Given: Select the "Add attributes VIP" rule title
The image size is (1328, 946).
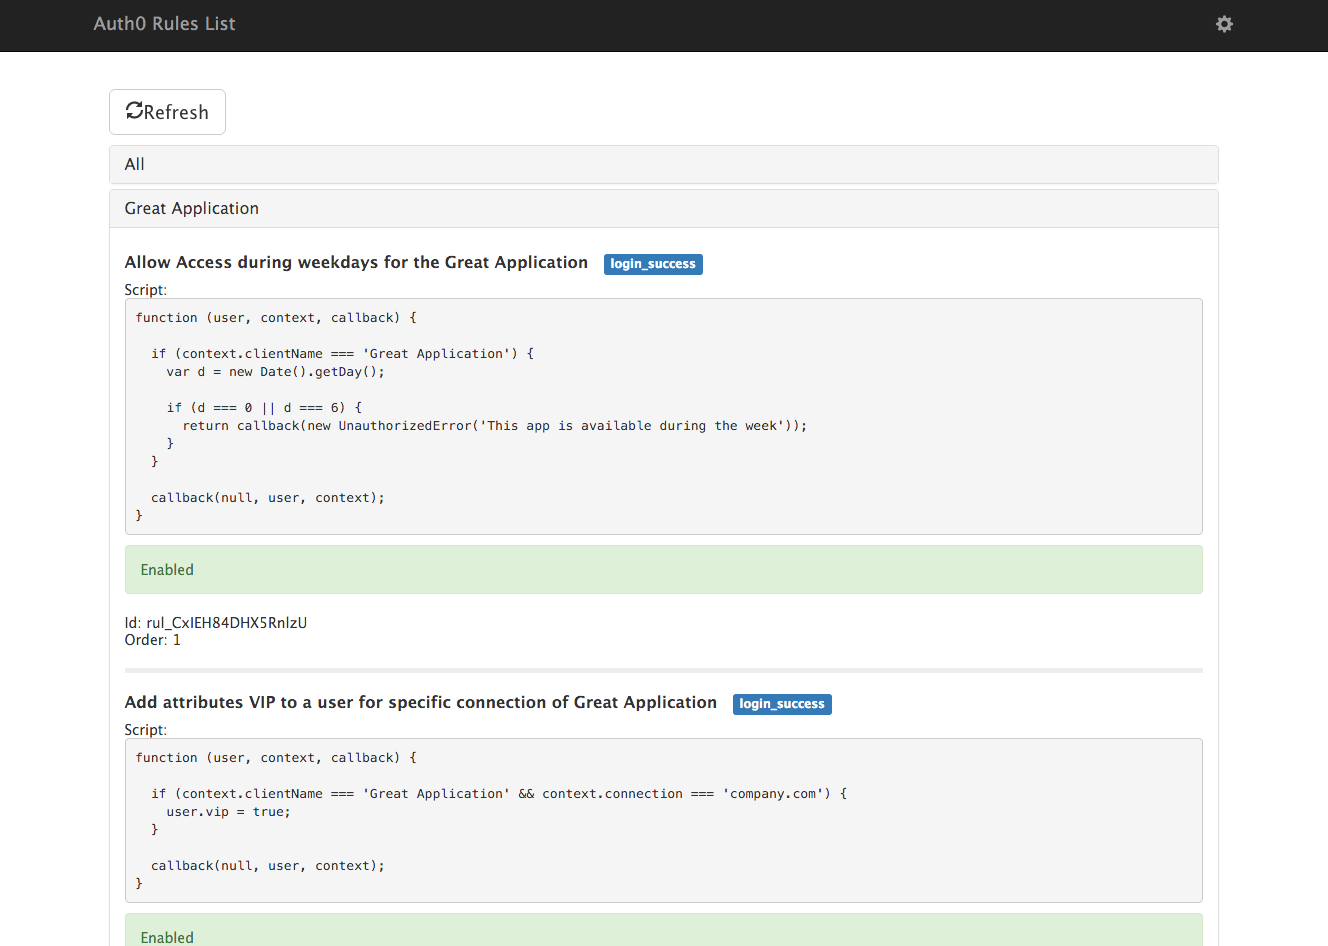Looking at the screenshot, I should coord(420,703).
